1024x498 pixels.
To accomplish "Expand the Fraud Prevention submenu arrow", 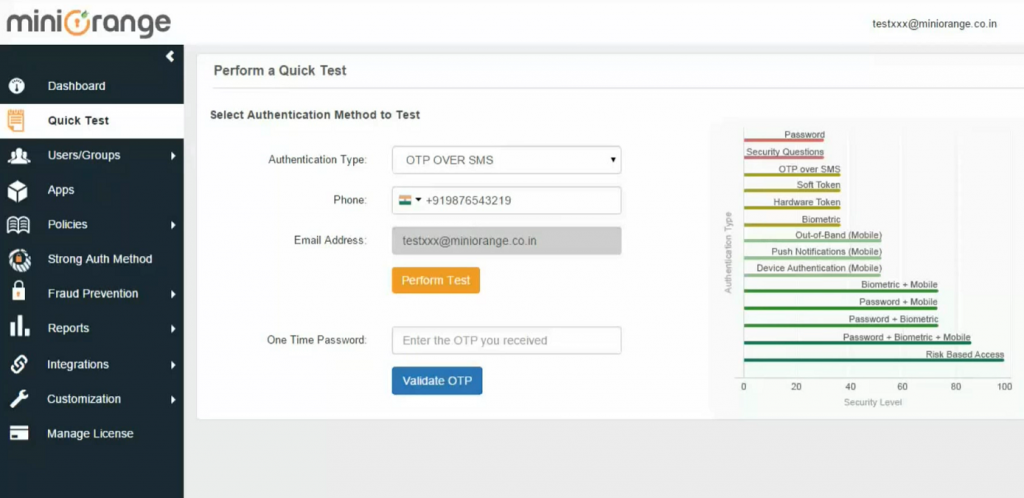I will point(173,294).
